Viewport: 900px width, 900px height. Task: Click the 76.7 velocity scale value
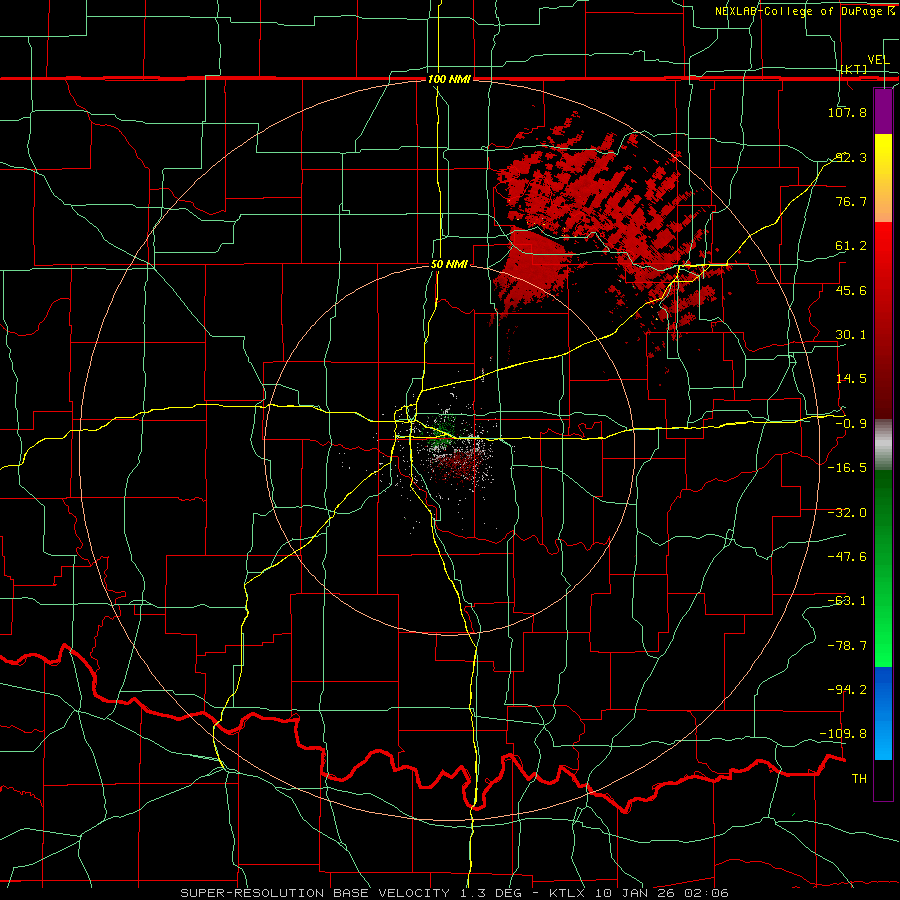[851, 201]
